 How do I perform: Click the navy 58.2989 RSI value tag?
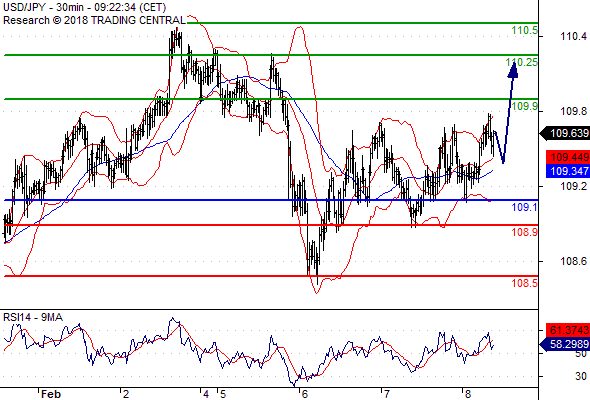point(565,344)
